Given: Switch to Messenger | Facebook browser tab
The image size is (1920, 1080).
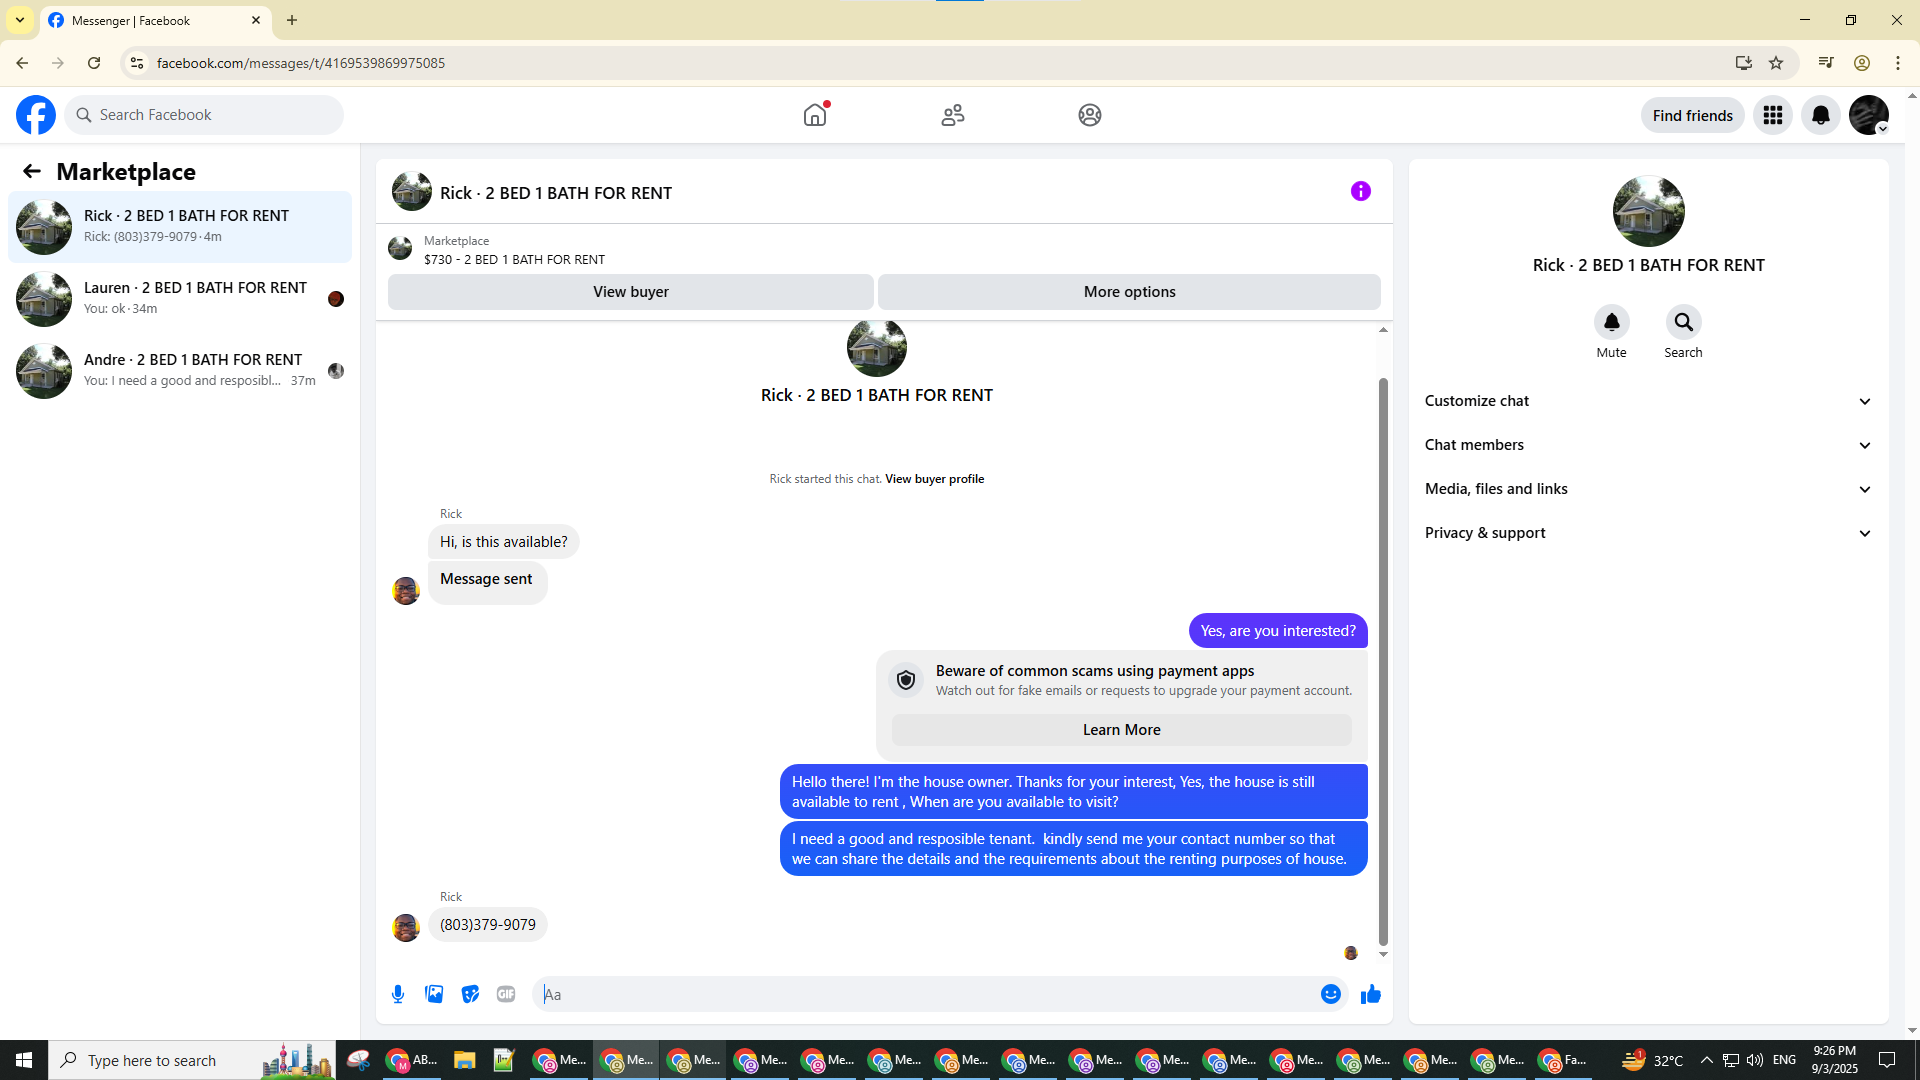Looking at the screenshot, I should coord(155,21).
